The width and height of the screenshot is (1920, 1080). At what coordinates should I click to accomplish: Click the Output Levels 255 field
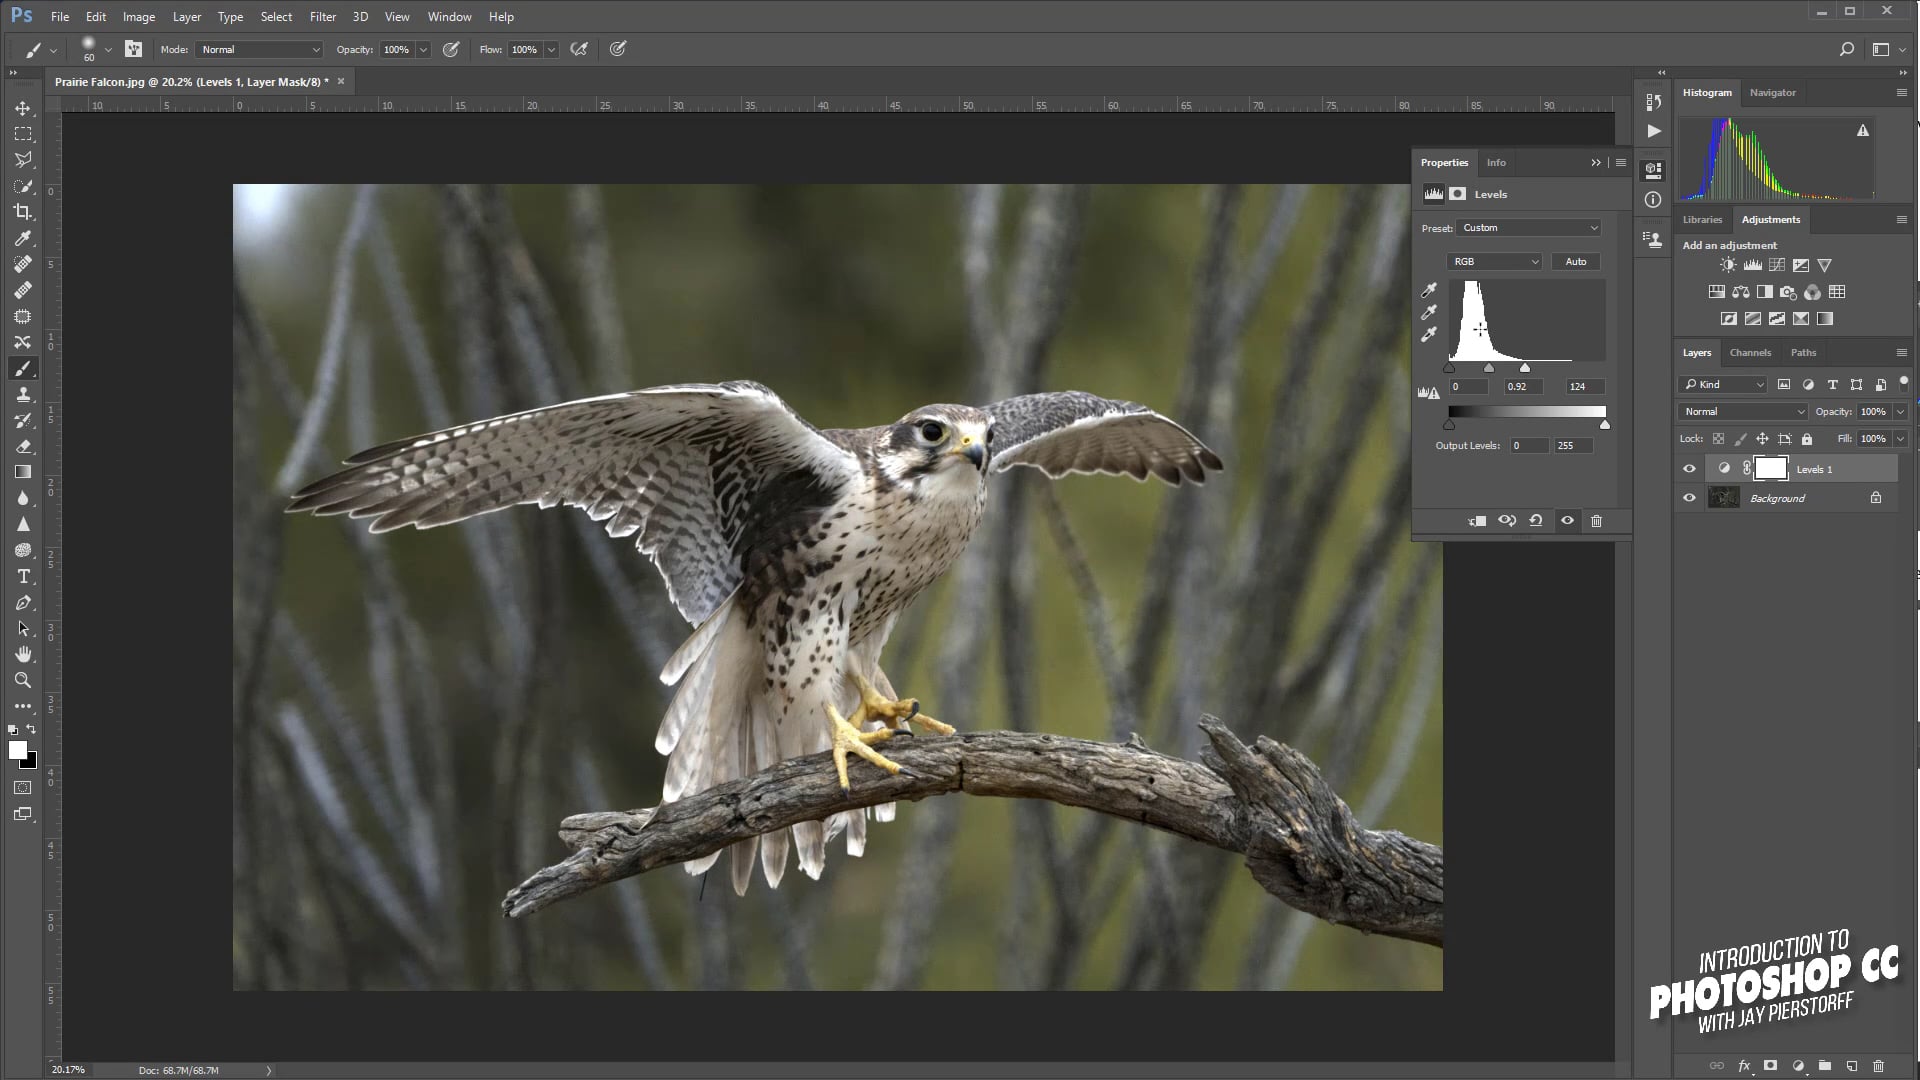coord(1572,446)
